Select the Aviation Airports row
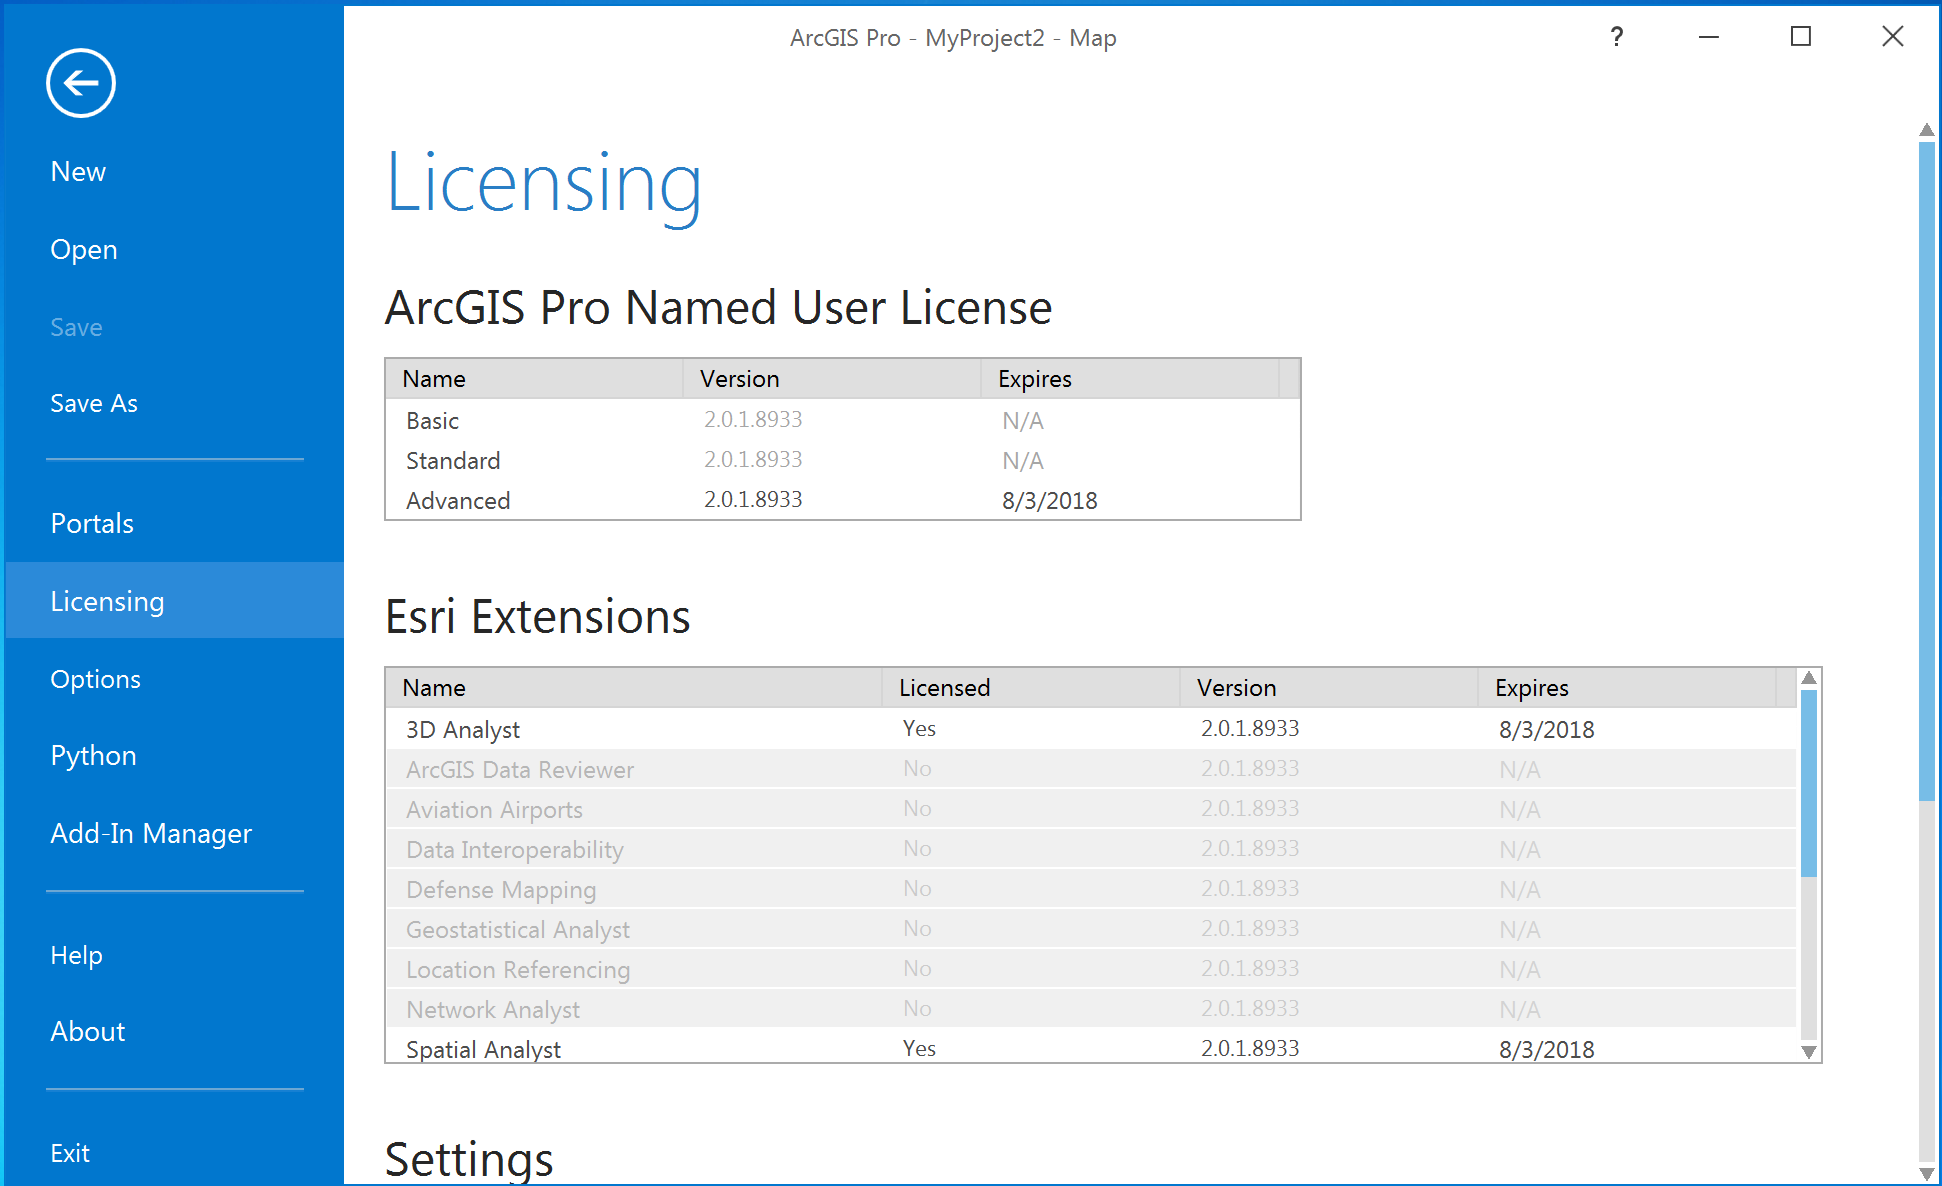Image resolution: width=1942 pixels, height=1186 pixels. coord(1091,809)
